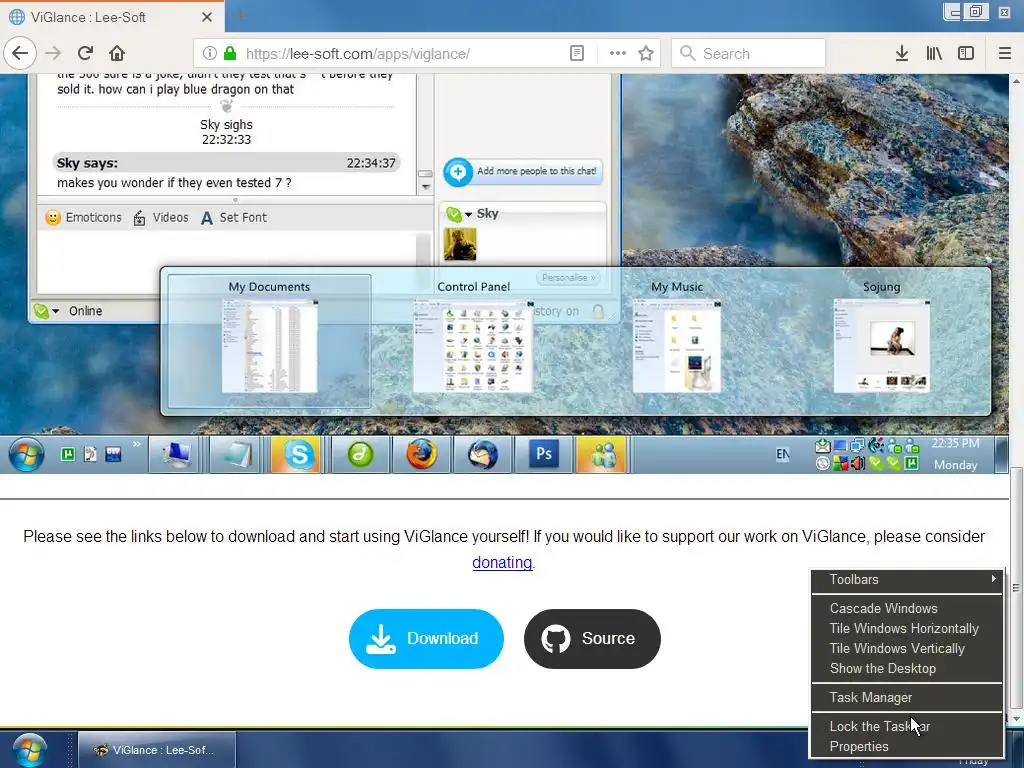Go back to the previous page
The width and height of the screenshot is (1024, 768).
pos(20,53)
